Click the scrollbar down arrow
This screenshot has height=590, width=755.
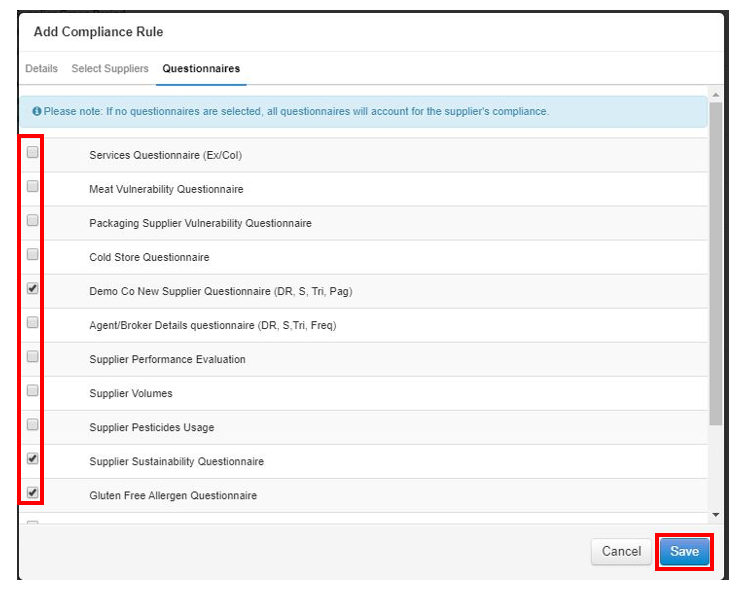point(716,515)
